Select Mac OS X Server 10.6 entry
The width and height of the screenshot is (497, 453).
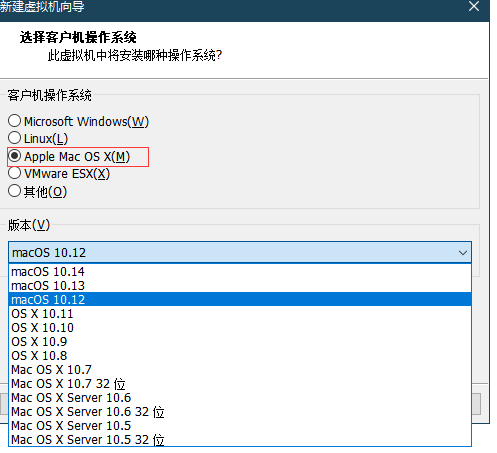click(240, 398)
